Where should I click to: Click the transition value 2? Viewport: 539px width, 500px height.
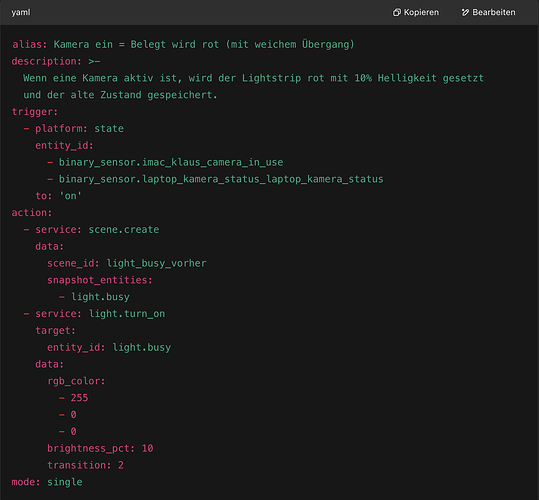click(121, 465)
